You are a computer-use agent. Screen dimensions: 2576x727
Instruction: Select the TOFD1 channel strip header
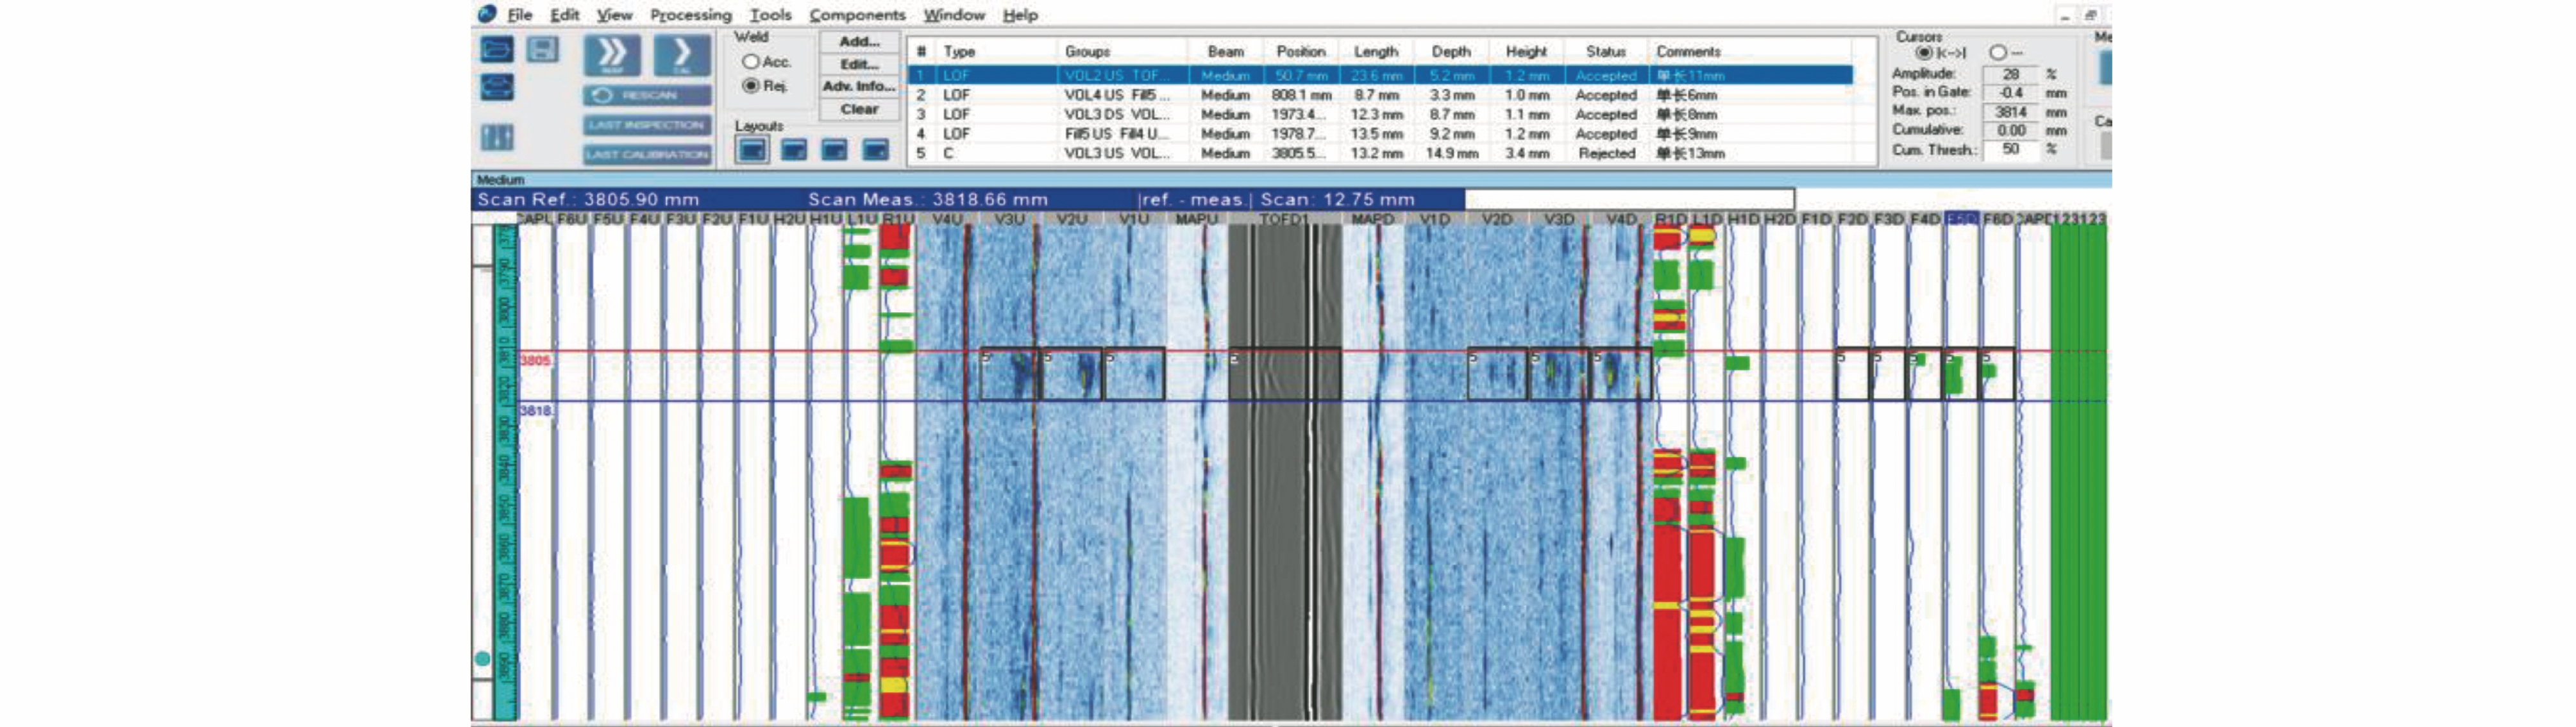(x=1284, y=219)
